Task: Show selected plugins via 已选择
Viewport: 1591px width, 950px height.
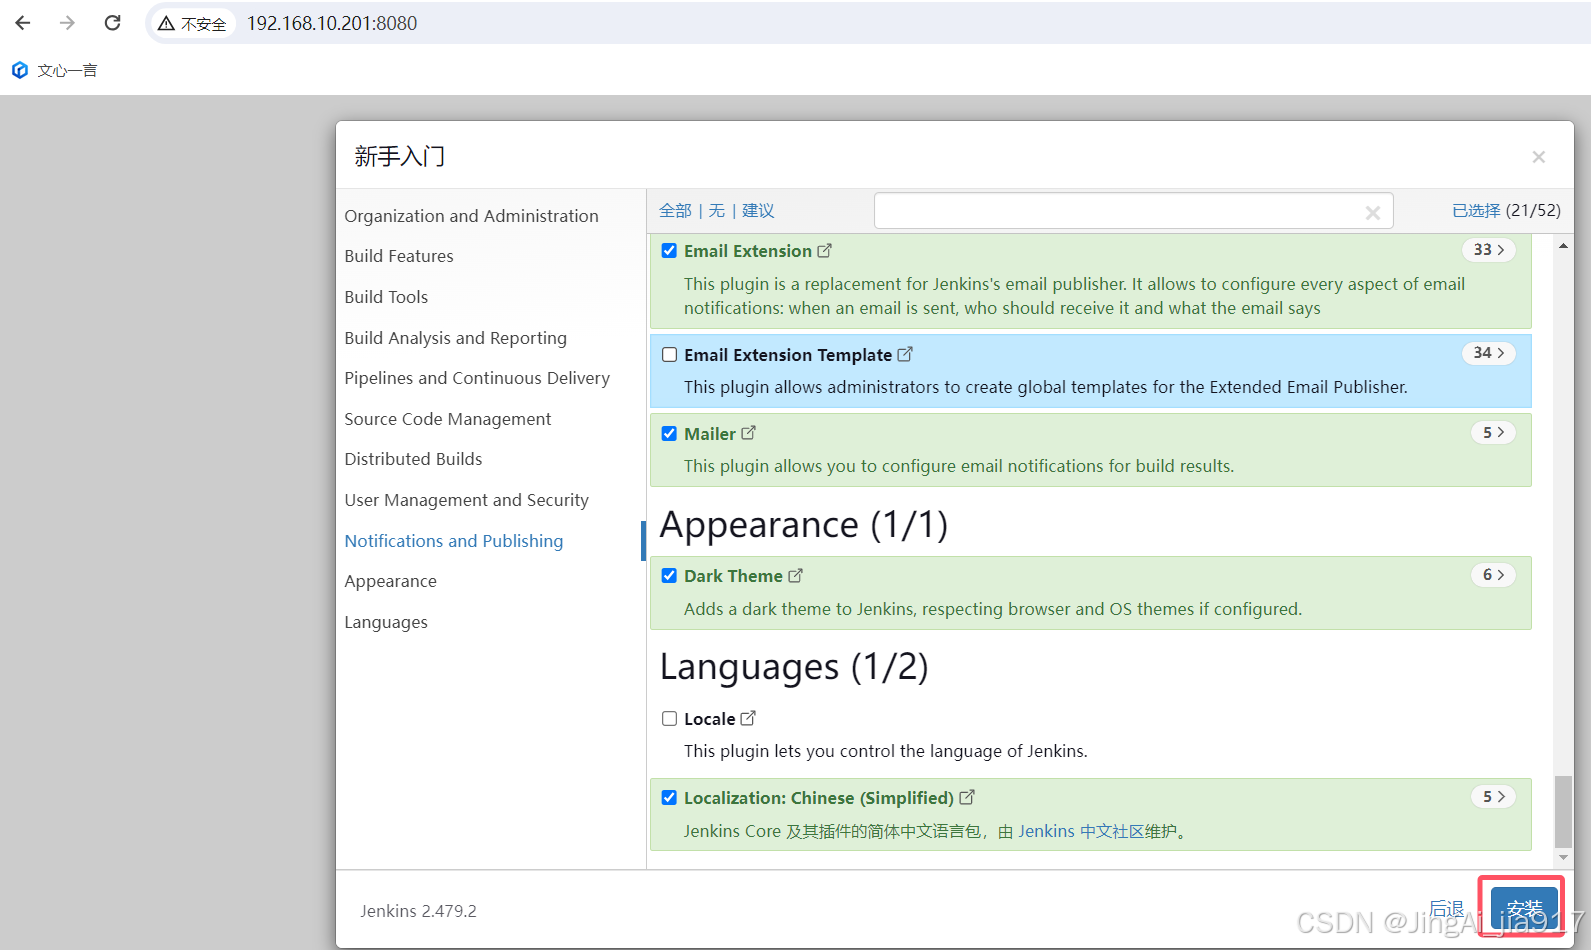Action: [x=1476, y=211]
